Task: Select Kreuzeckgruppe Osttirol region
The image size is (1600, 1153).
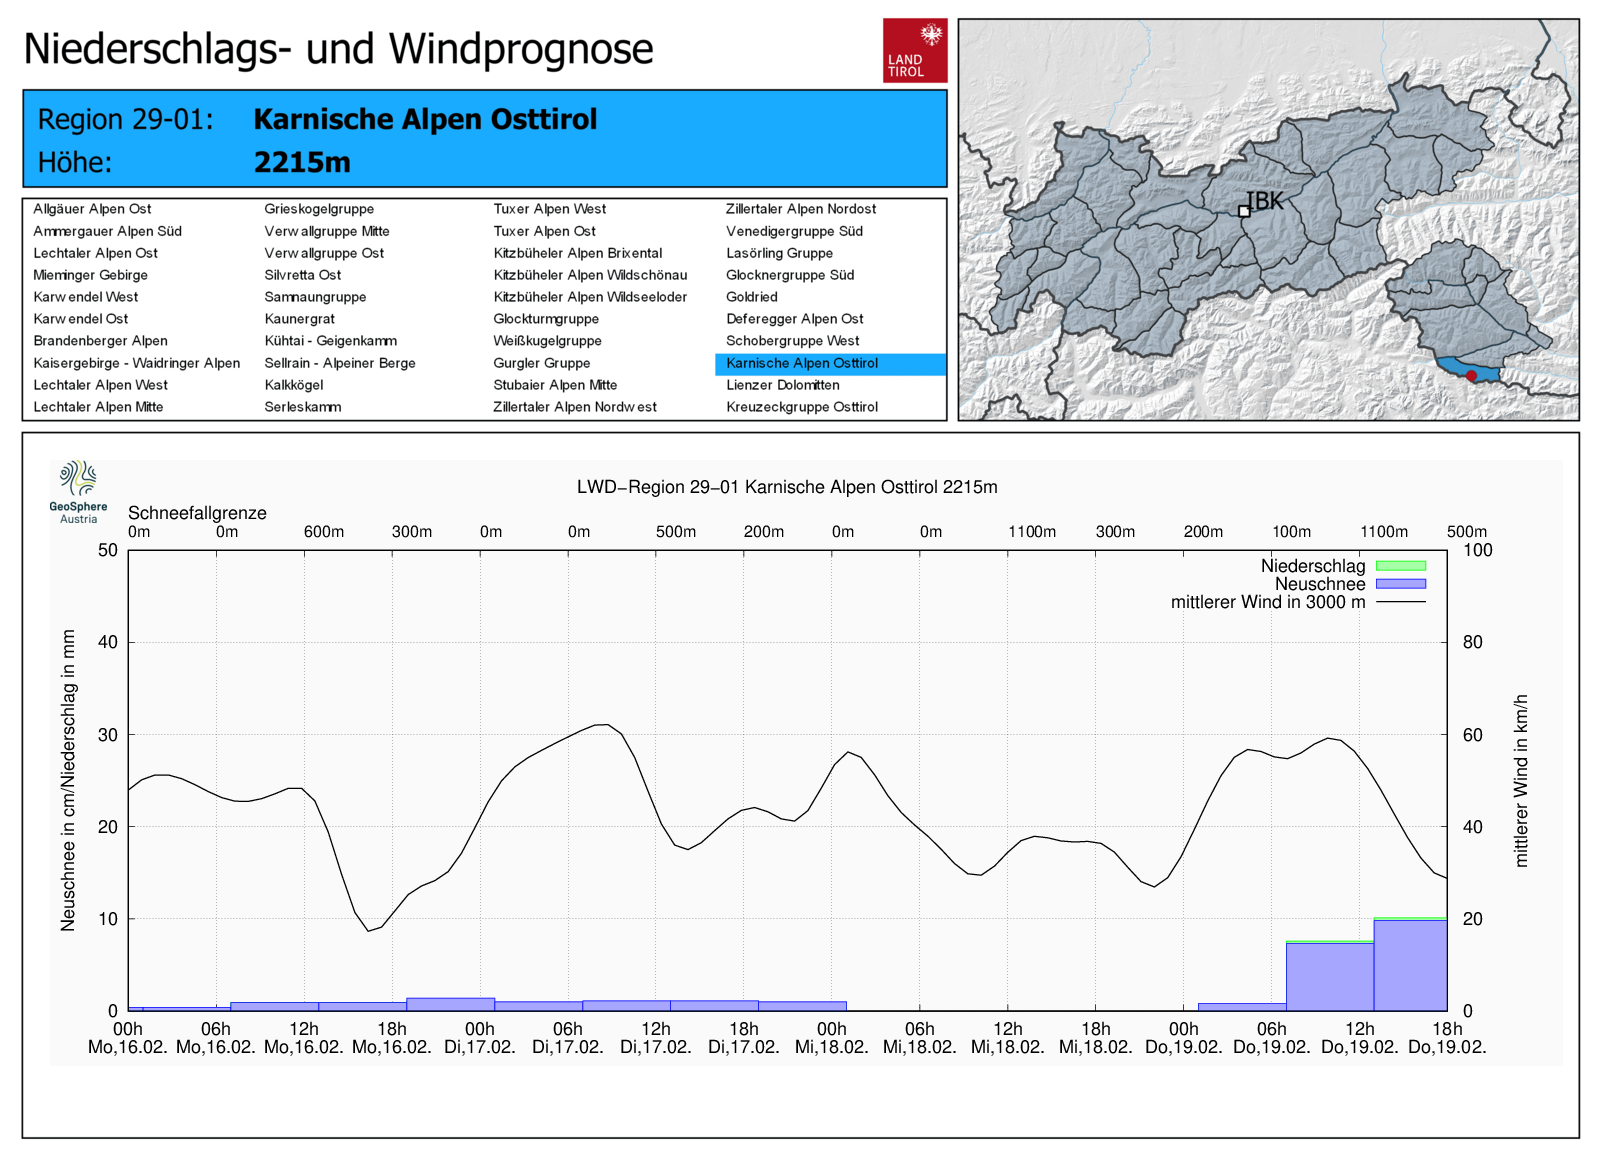Action: [802, 407]
